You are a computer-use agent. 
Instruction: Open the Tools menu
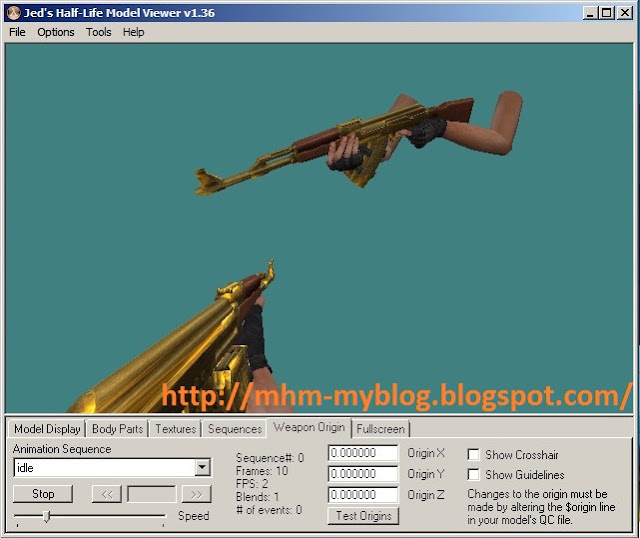tap(98, 32)
